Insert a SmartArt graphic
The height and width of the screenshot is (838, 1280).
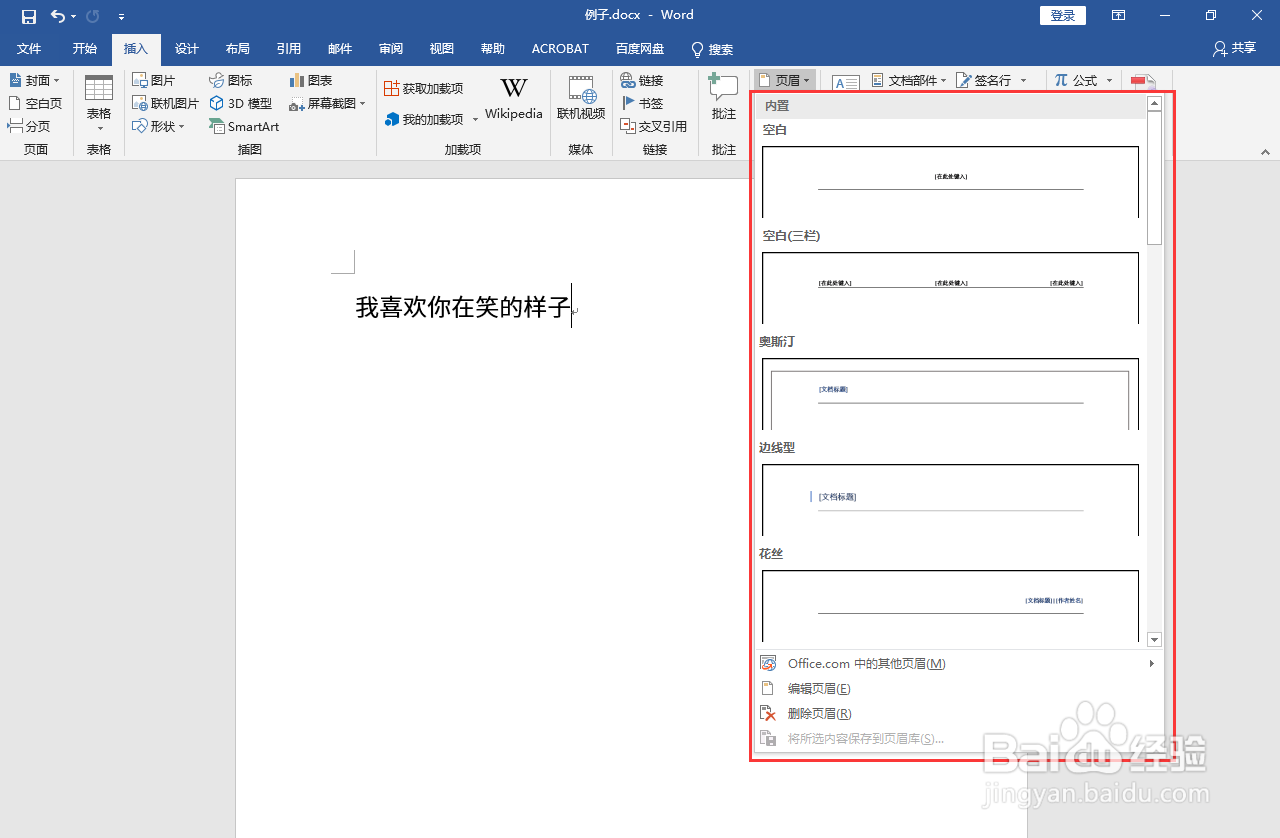coord(244,126)
